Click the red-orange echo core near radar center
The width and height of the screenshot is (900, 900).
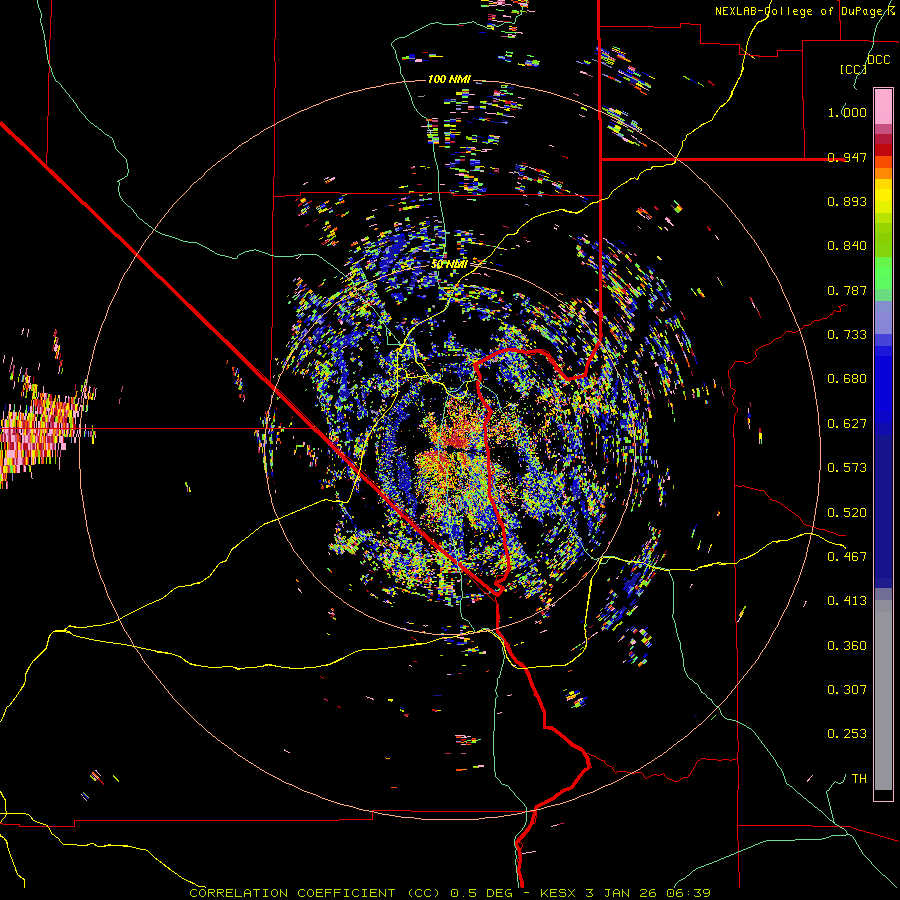tap(458, 439)
